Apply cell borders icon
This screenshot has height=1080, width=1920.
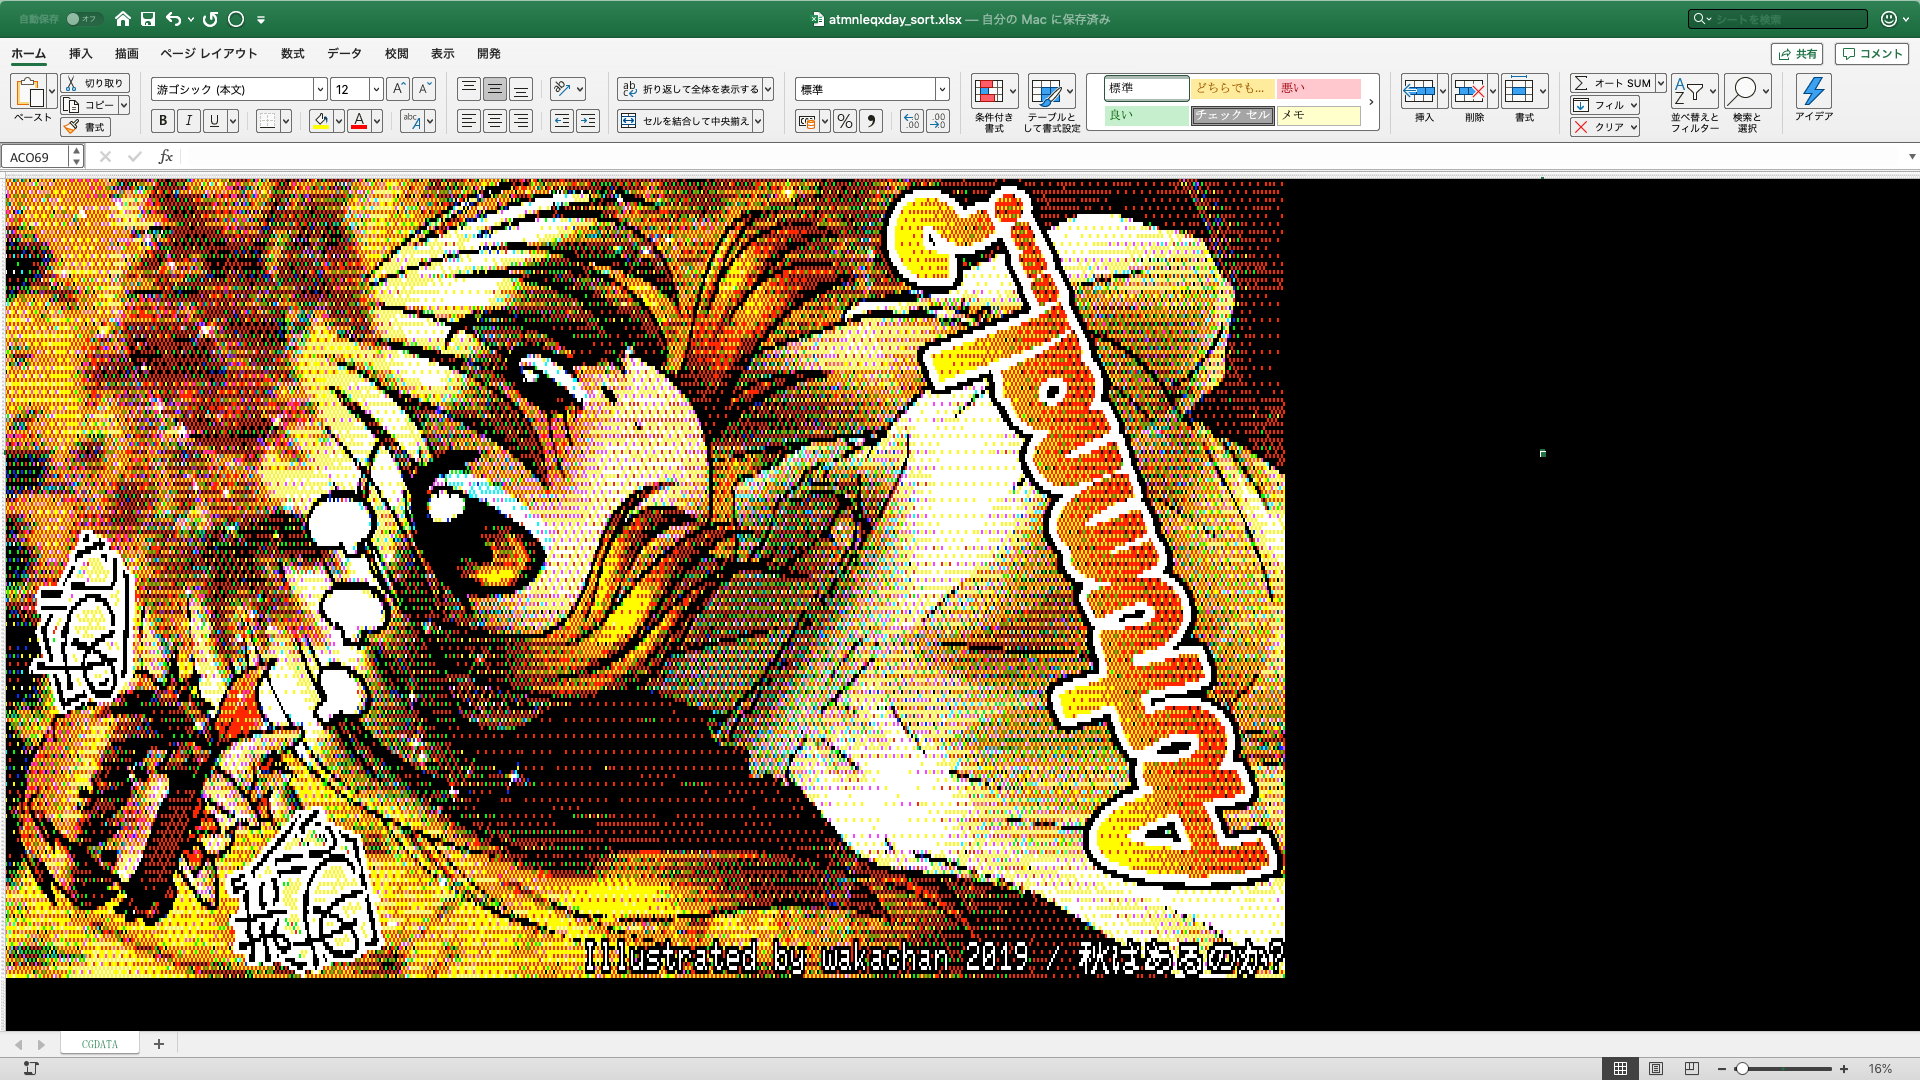point(267,121)
